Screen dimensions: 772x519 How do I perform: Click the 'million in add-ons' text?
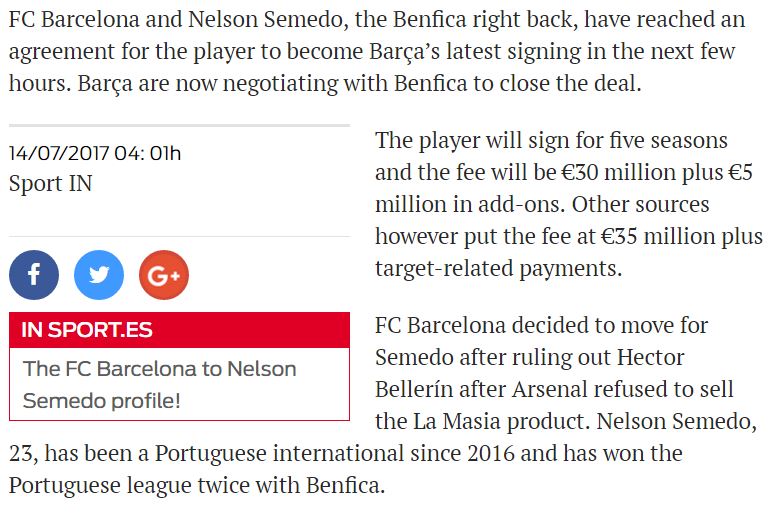(x=470, y=204)
